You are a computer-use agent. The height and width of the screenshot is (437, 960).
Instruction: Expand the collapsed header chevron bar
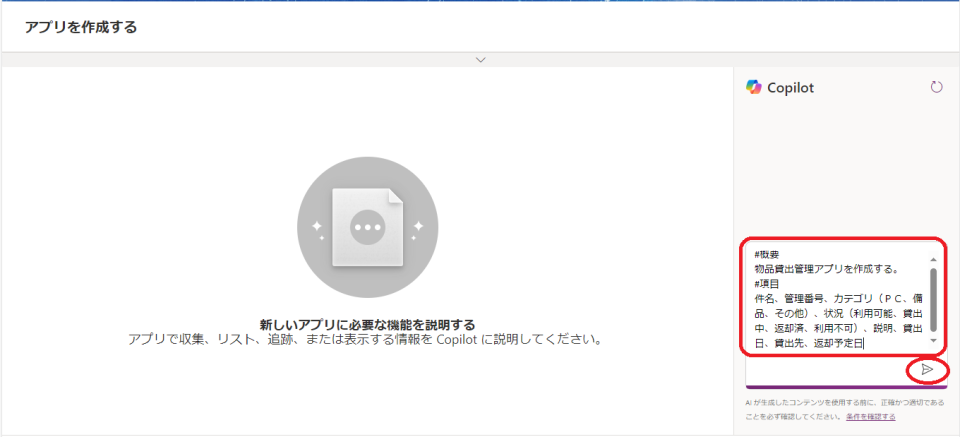[481, 60]
